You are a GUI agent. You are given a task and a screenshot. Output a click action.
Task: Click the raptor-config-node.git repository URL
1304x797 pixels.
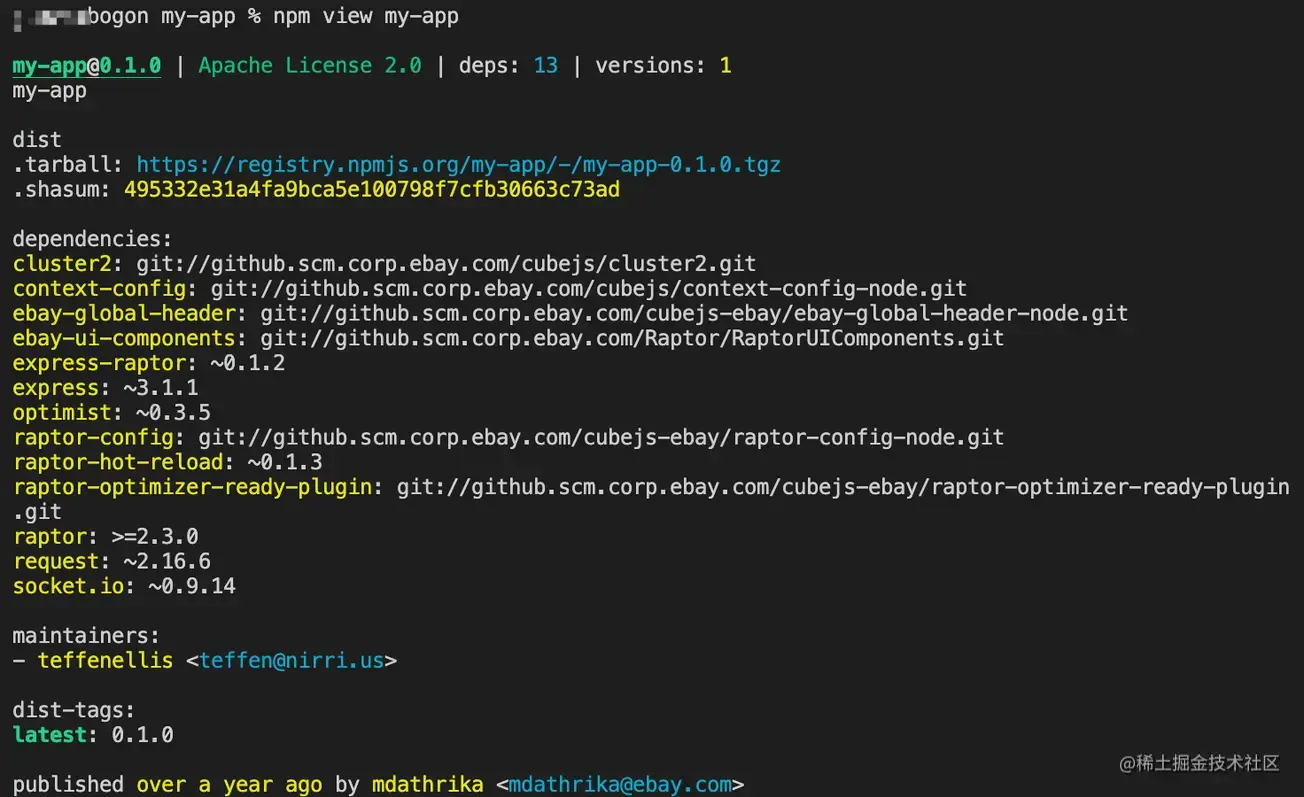pyautogui.click(x=601, y=437)
